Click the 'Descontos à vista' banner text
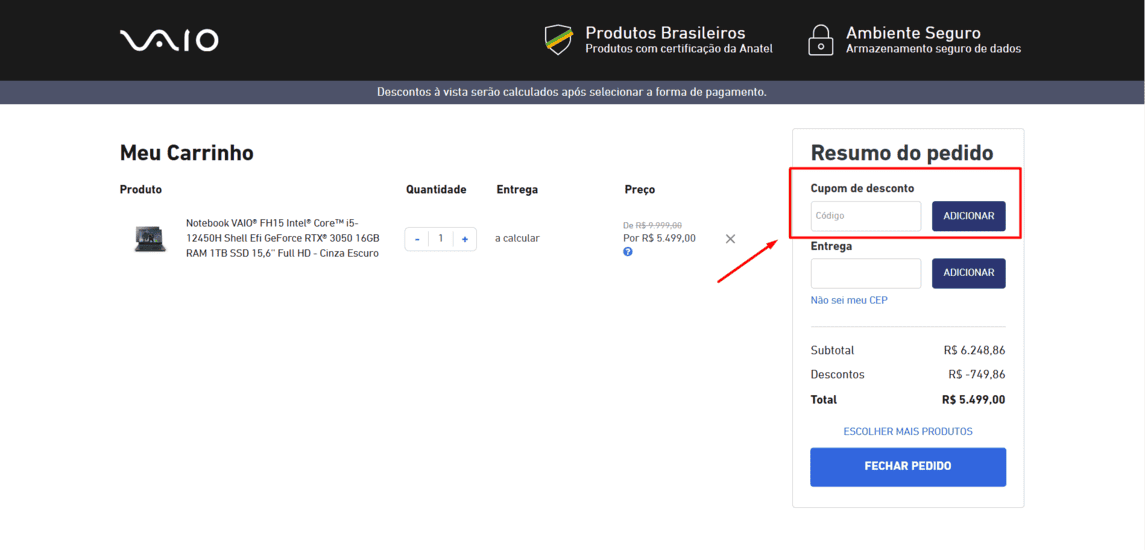This screenshot has height=550, width=1145. 572,93
